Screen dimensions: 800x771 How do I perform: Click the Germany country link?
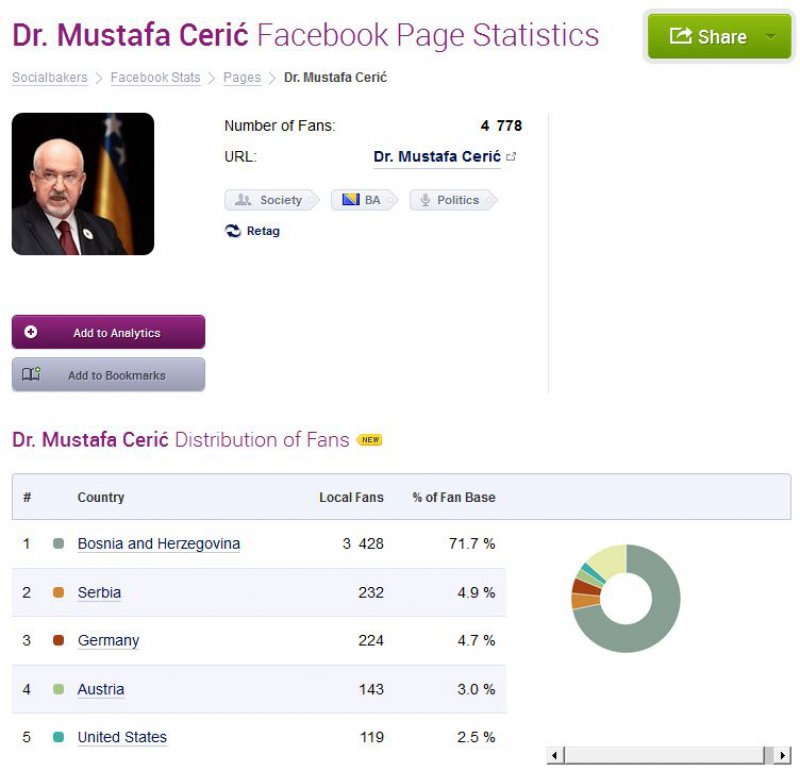point(107,640)
